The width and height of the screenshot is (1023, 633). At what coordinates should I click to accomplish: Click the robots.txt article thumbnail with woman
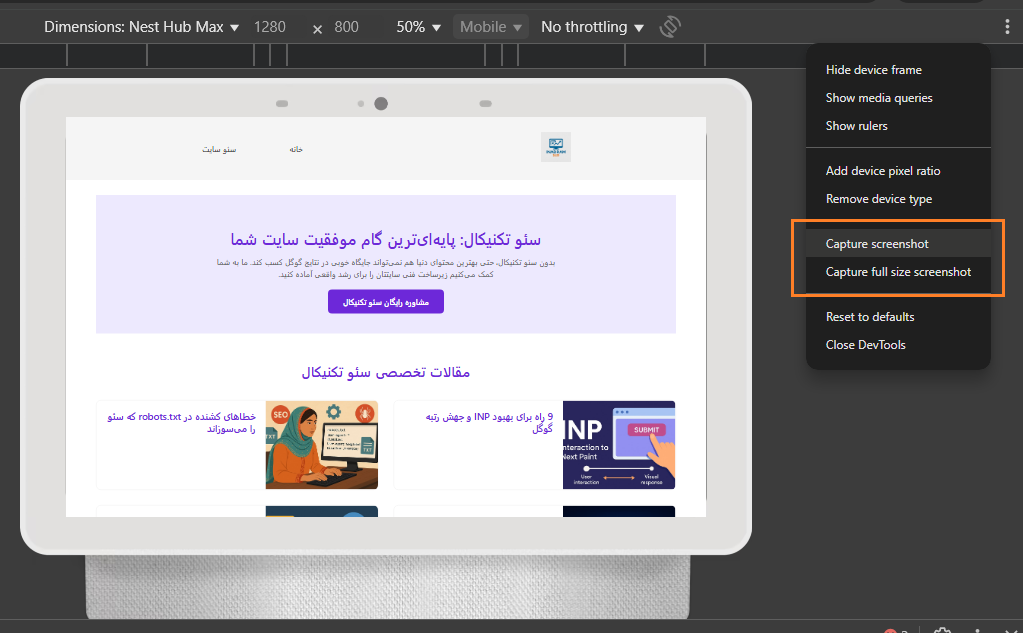(x=322, y=445)
